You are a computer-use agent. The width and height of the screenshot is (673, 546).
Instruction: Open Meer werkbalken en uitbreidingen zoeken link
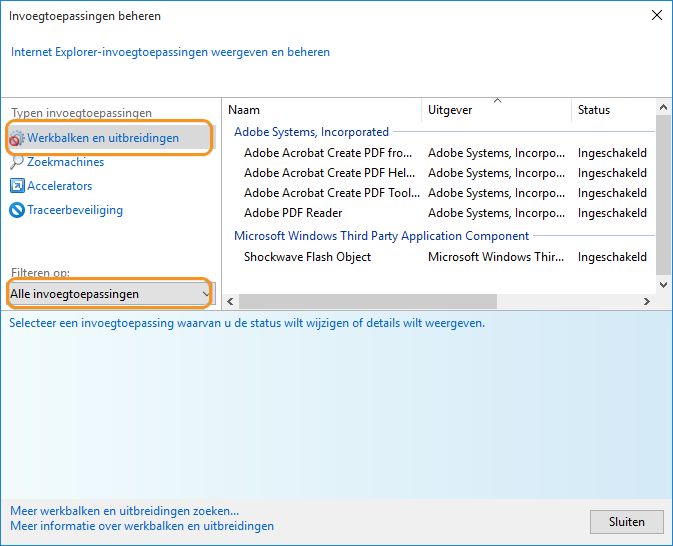click(x=124, y=511)
